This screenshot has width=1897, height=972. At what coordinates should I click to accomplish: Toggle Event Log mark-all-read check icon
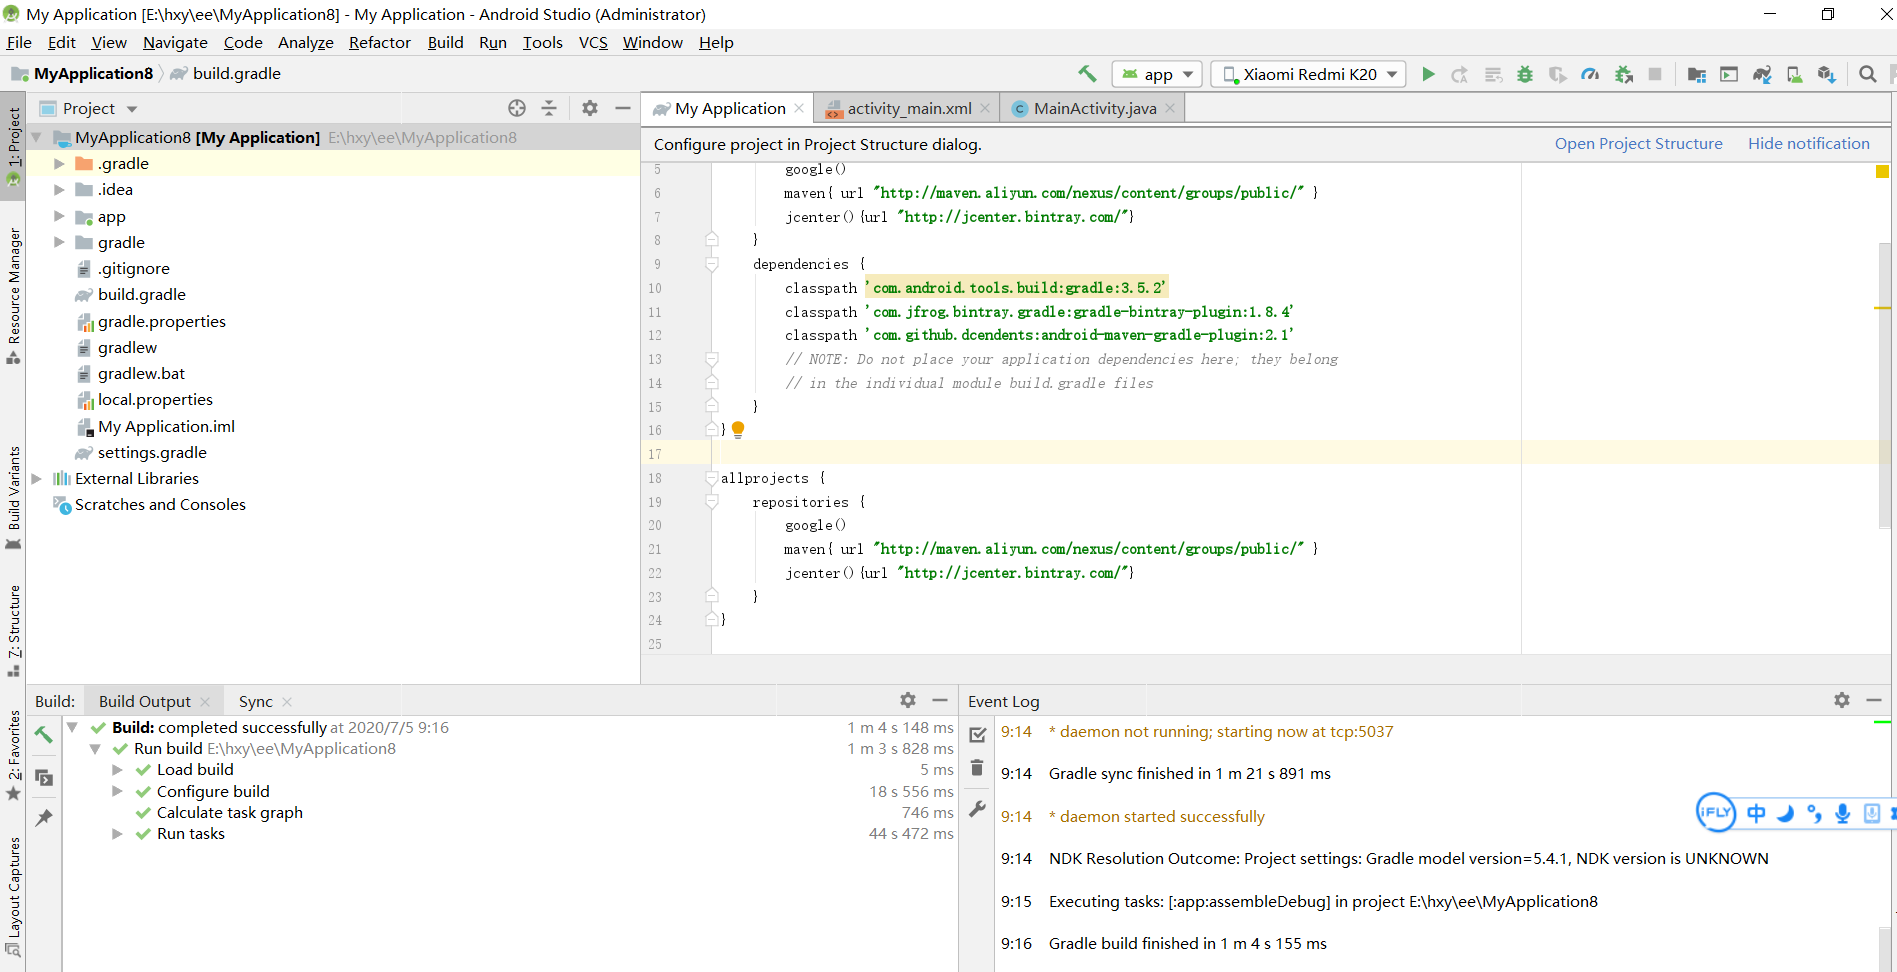pyautogui.click(x=978, y=734)
